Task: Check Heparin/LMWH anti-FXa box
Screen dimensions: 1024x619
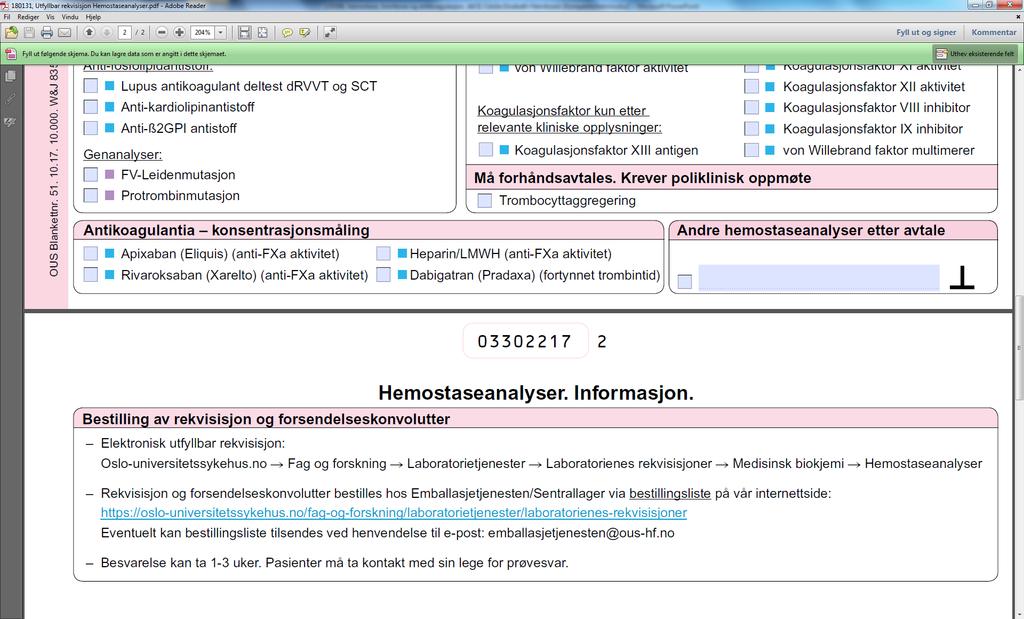Action: click(383, 253)
